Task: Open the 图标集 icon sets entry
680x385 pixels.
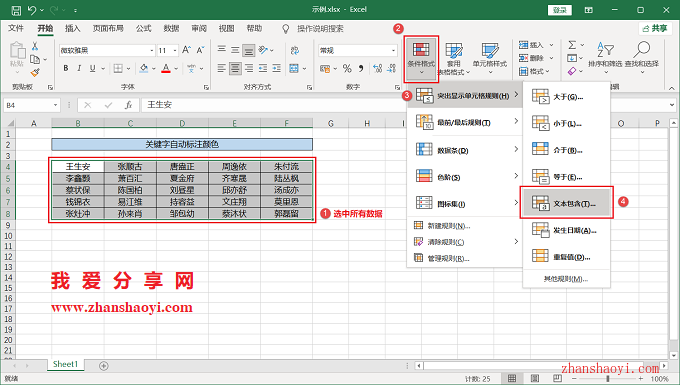Action: click(465, 203)
